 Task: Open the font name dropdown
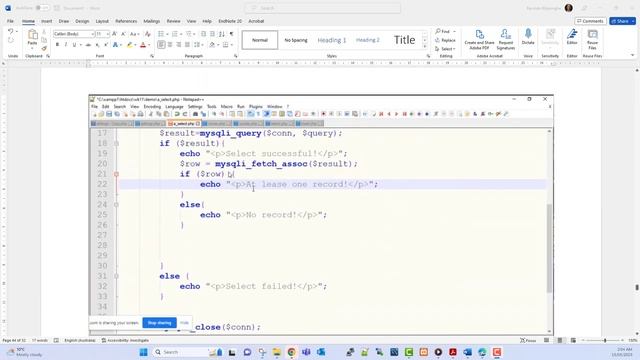pos(93,34)
